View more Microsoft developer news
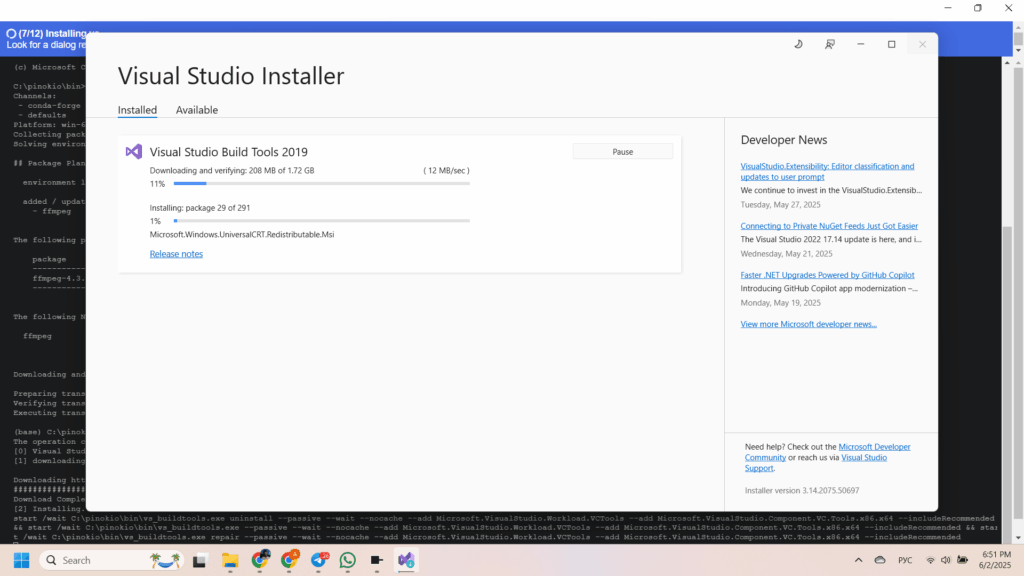This screenshot has width=1024, height=576. click(x=808, y=324)
